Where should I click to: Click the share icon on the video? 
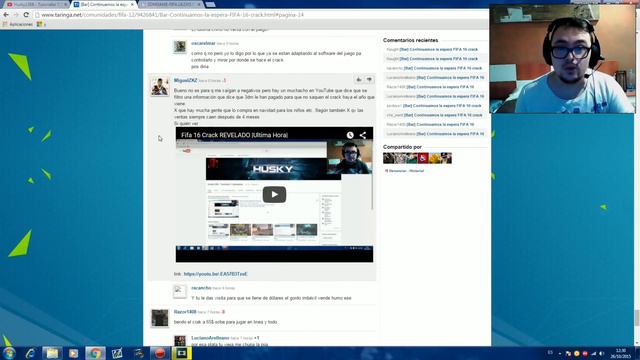[x=363, y=135]
